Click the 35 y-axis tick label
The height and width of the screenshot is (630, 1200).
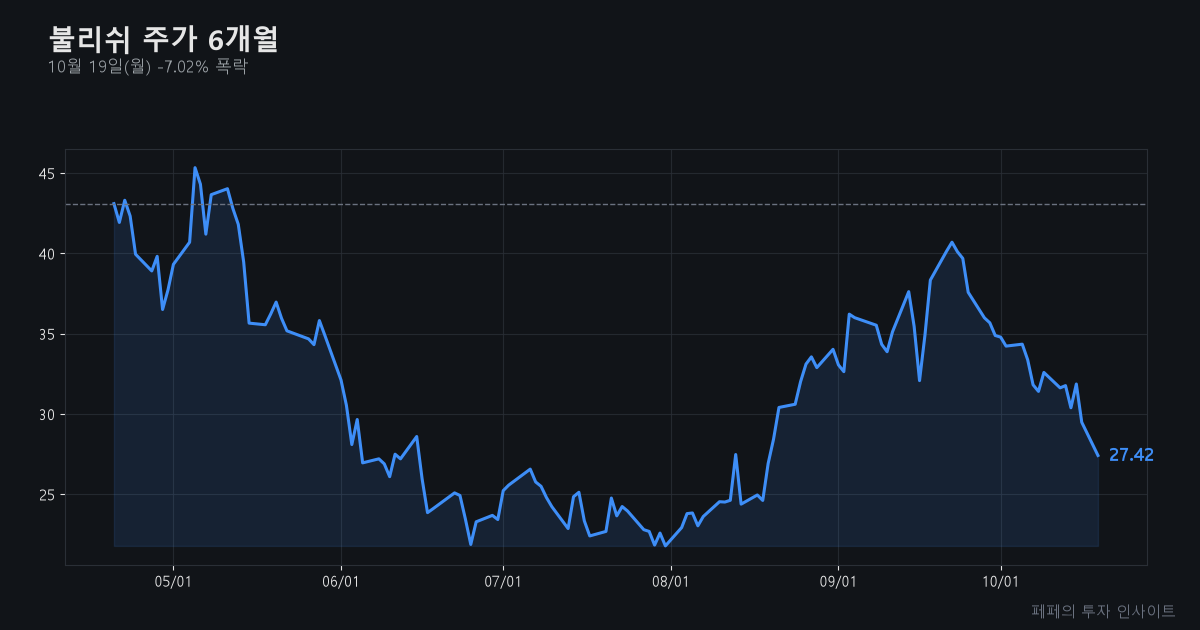pyautogui.click(x=46, y=334)
